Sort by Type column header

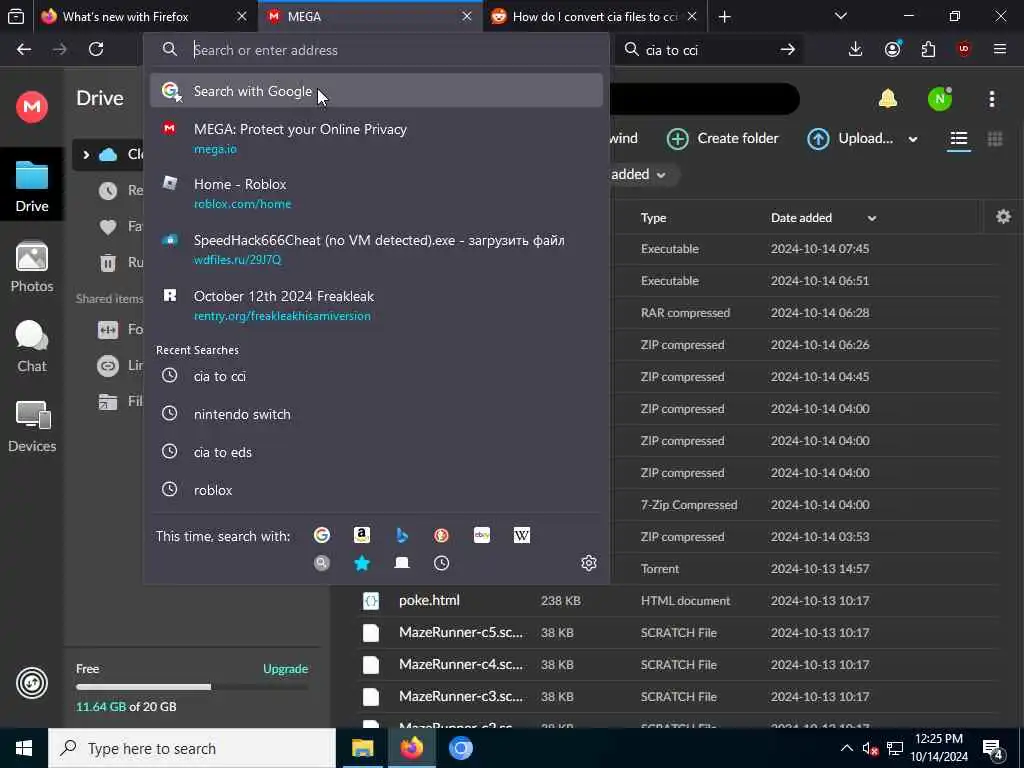[x=654, y=218]
